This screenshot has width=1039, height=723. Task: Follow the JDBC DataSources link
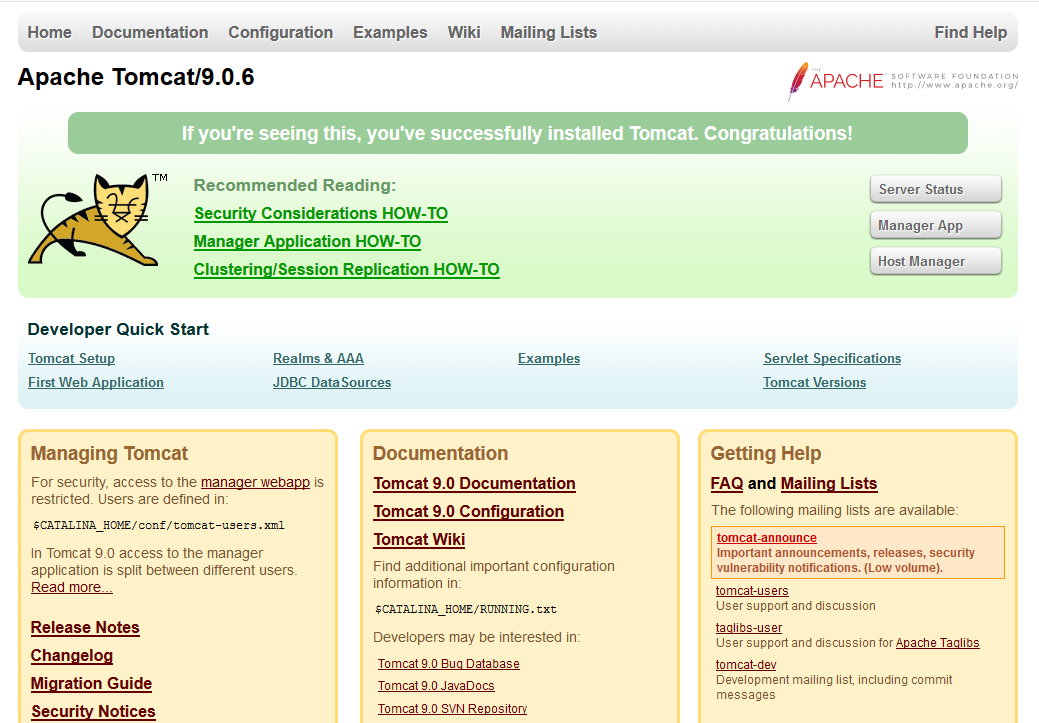pos(332,382)
